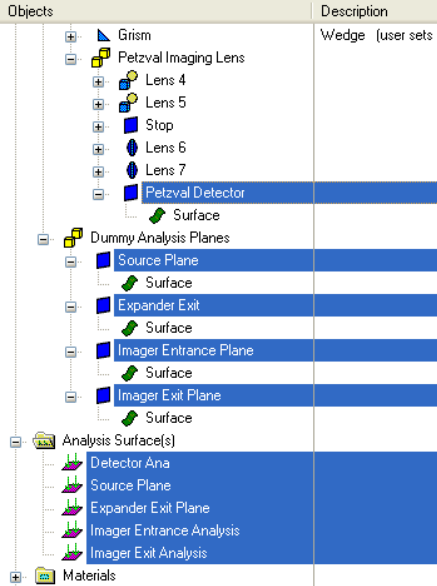
Task: Collapse the Petzval Imaging Lens node
Action: (70, 59)
